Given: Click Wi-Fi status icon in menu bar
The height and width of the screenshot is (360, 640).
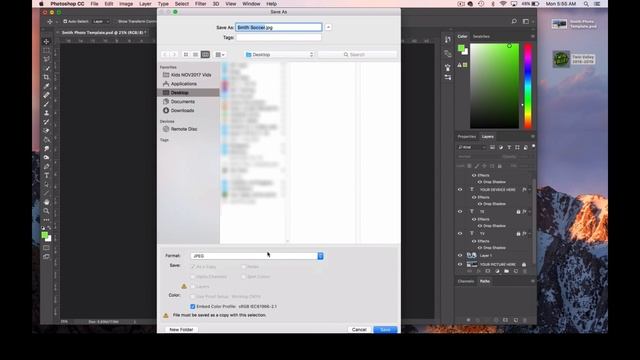Looking at the screenshot, I should coord(503,4).
